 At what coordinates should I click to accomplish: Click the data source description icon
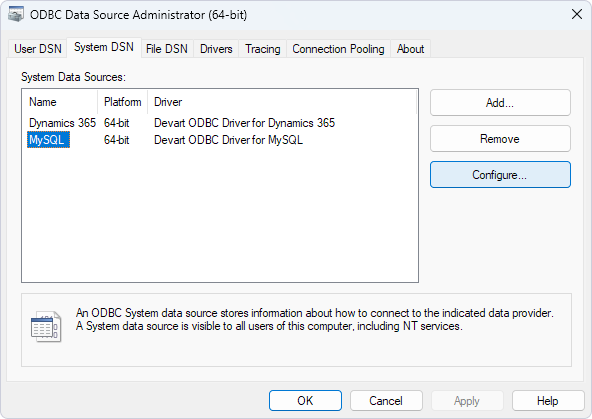click(46, 327)
